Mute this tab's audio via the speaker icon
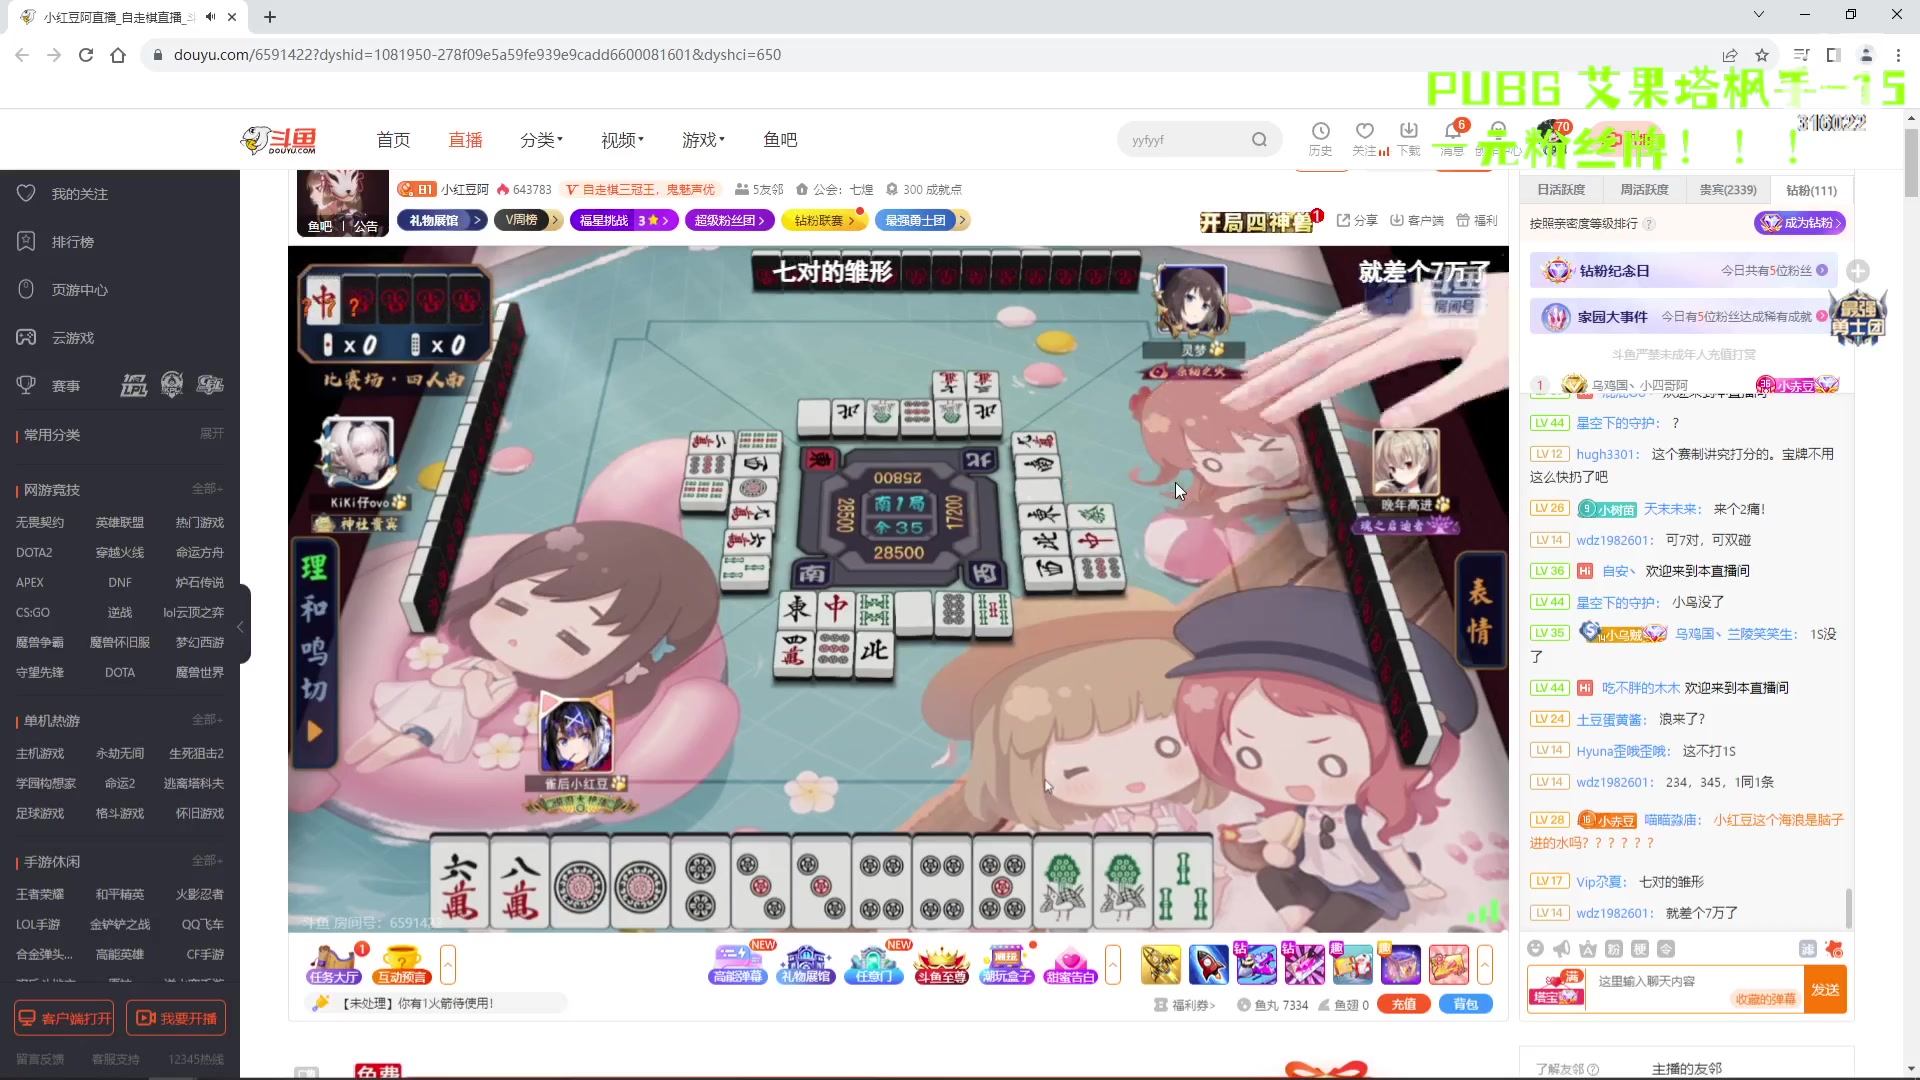 point(210,17)
